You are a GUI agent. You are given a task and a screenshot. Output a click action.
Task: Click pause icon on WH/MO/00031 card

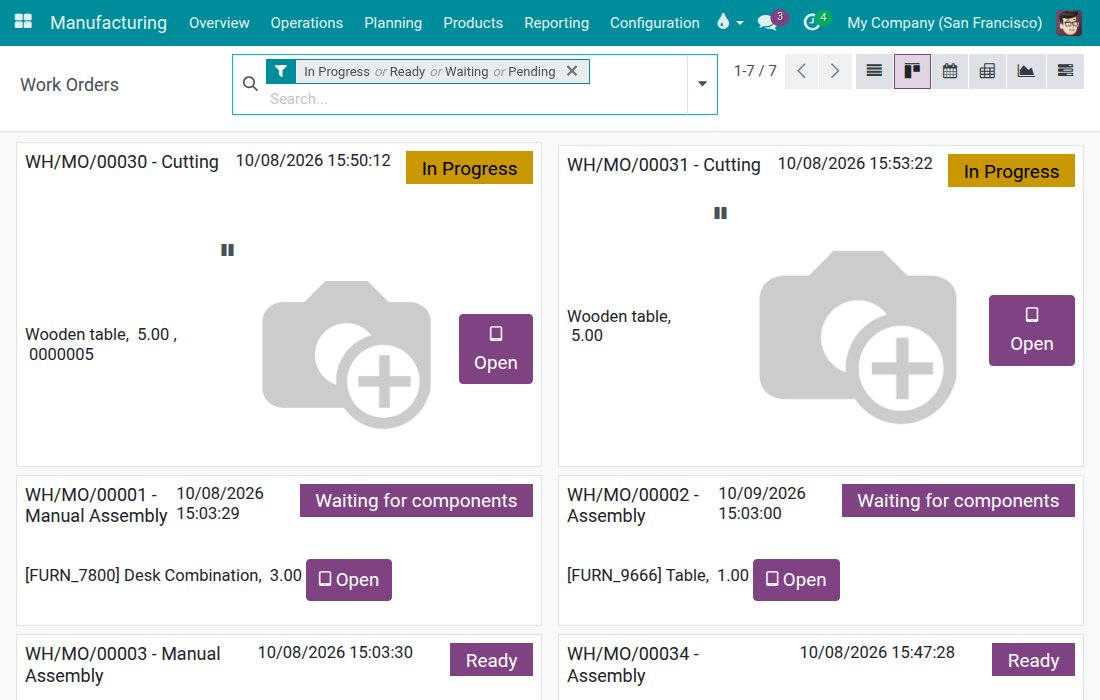(x=720, y=213)
